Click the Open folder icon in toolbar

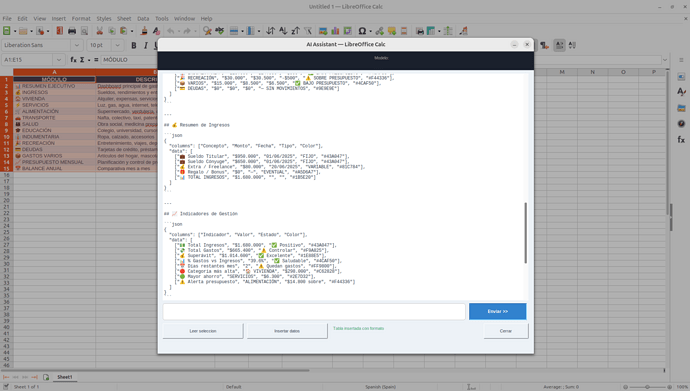click(x=23, y=31)
